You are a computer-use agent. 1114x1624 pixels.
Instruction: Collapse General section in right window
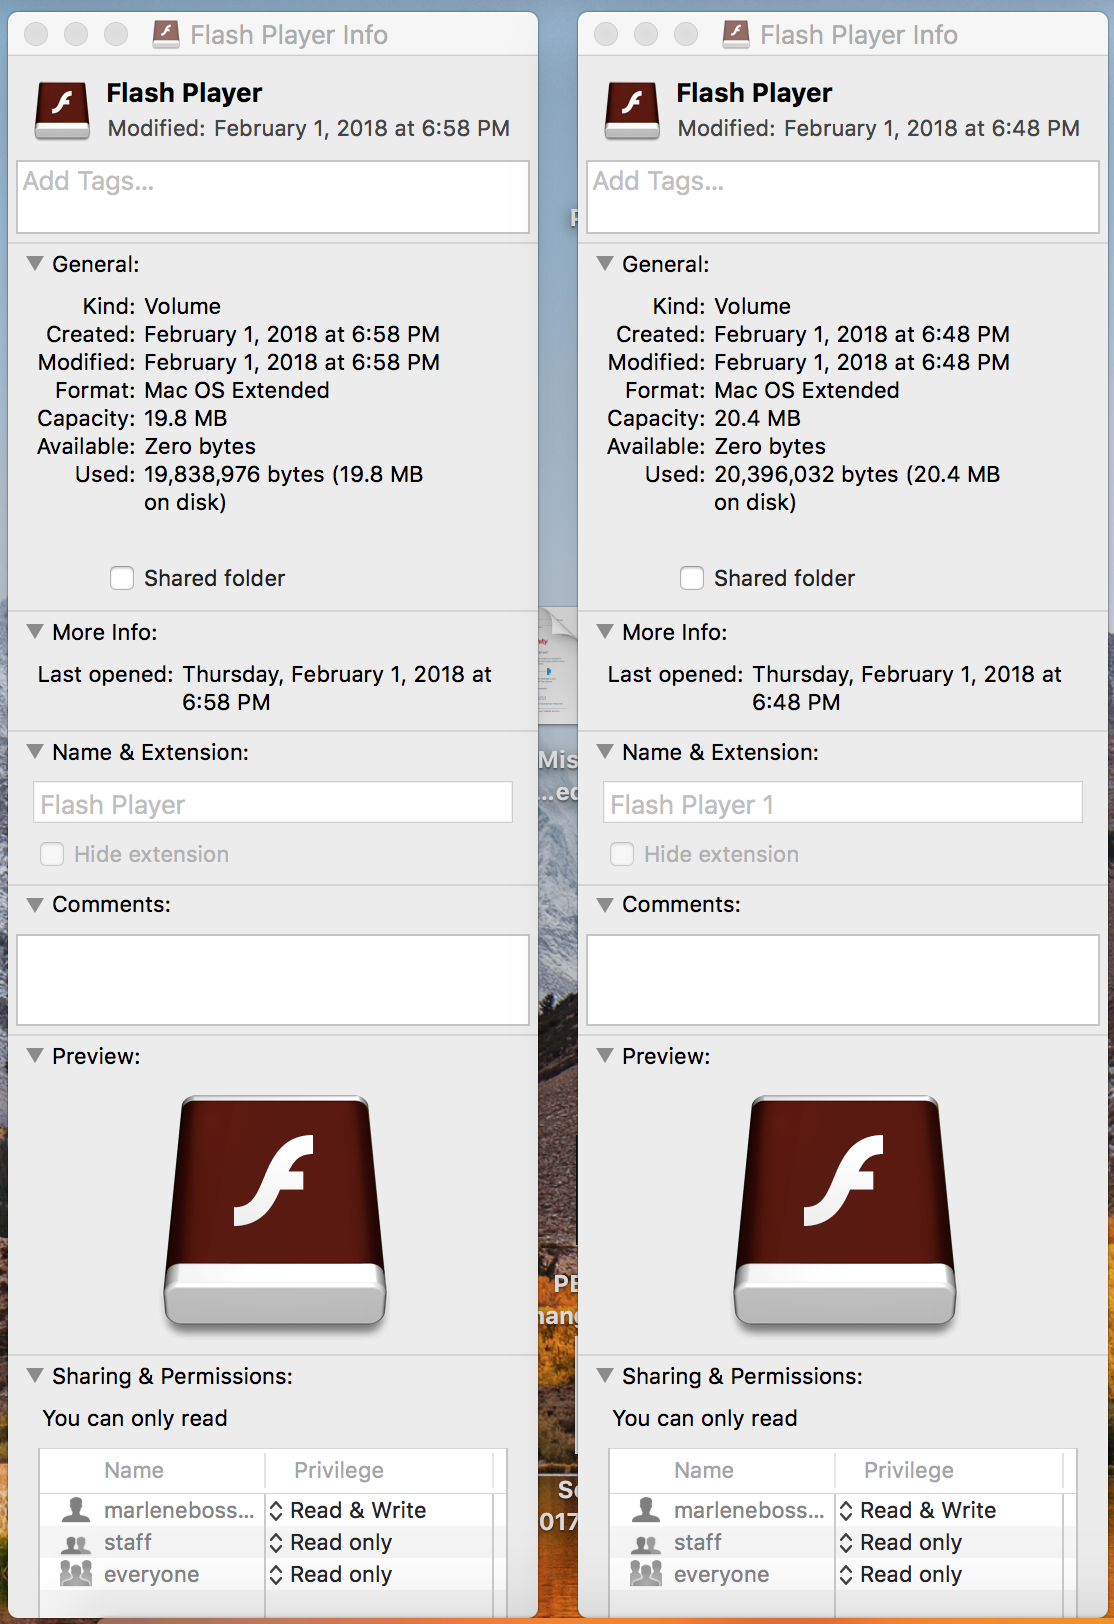tap(605, 264)
